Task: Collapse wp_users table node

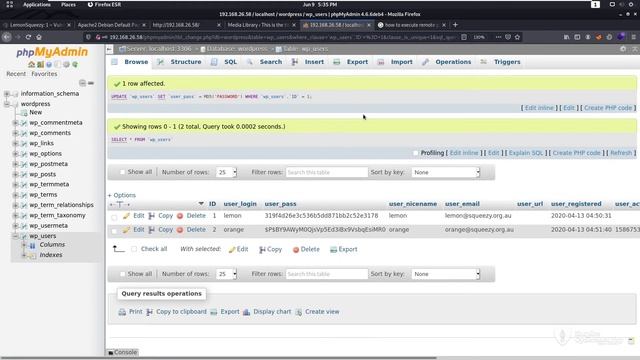Action: (15, 236)
